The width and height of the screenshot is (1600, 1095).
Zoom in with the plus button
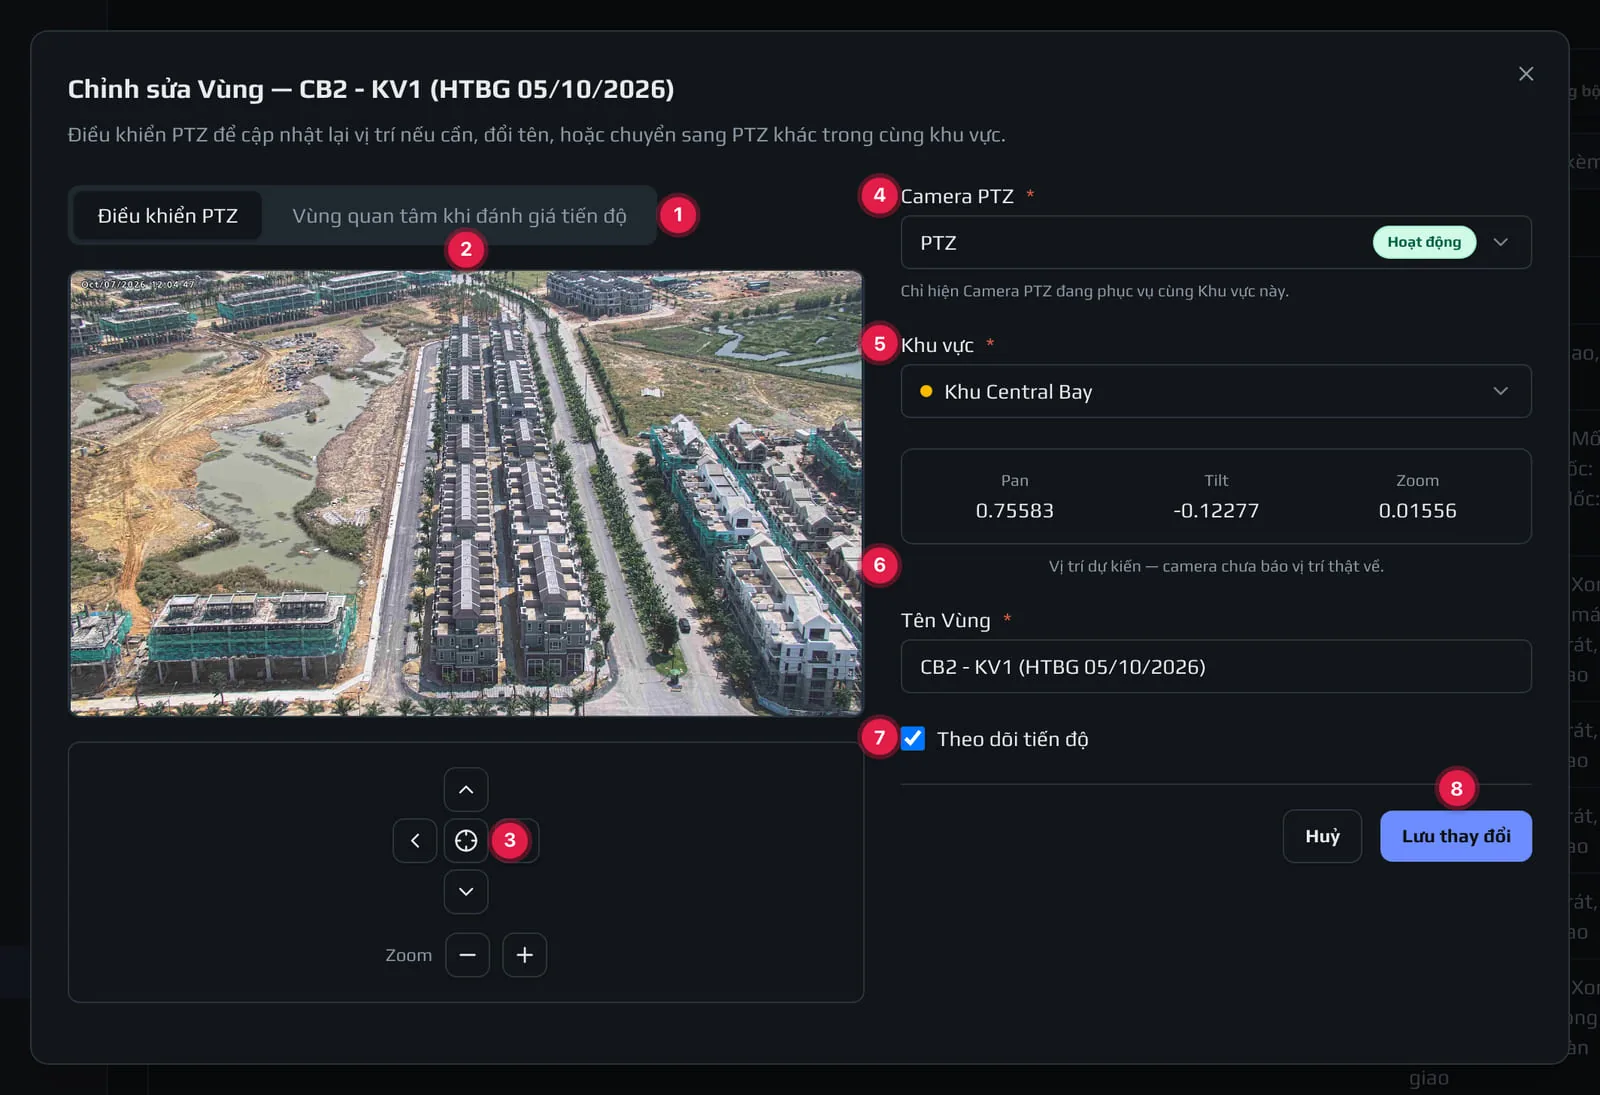pos(525,955)
